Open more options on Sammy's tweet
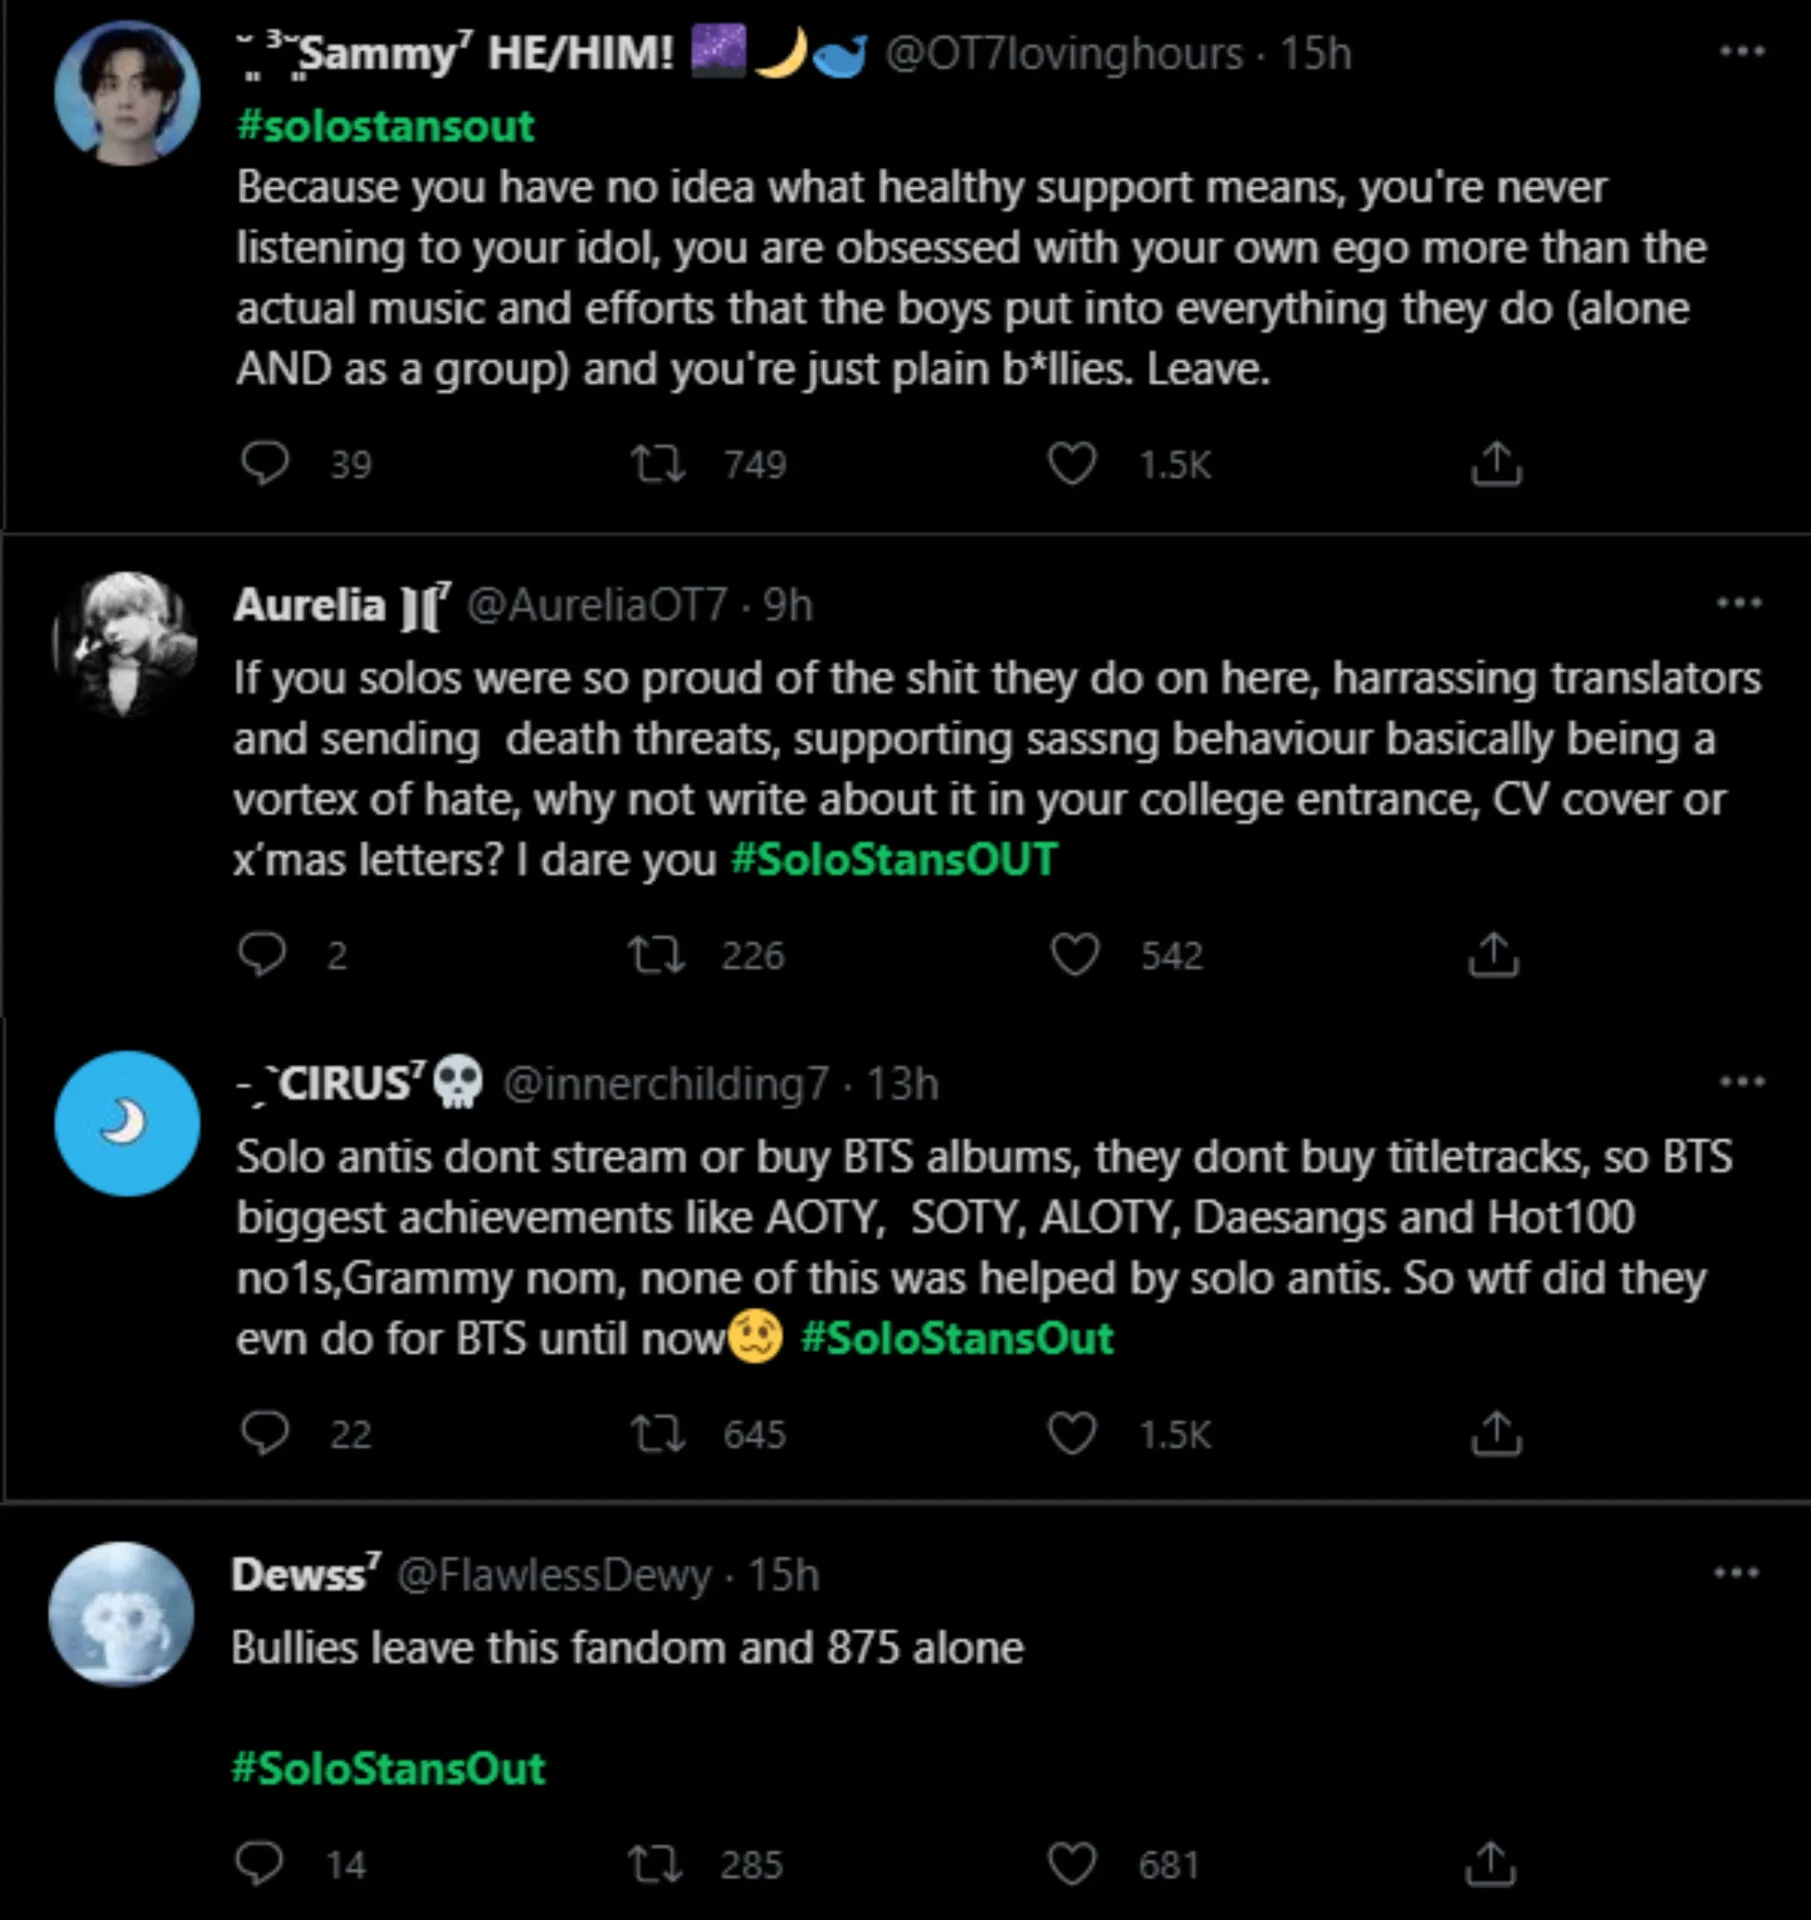1811x1920 pixels. click(1741, 52)
